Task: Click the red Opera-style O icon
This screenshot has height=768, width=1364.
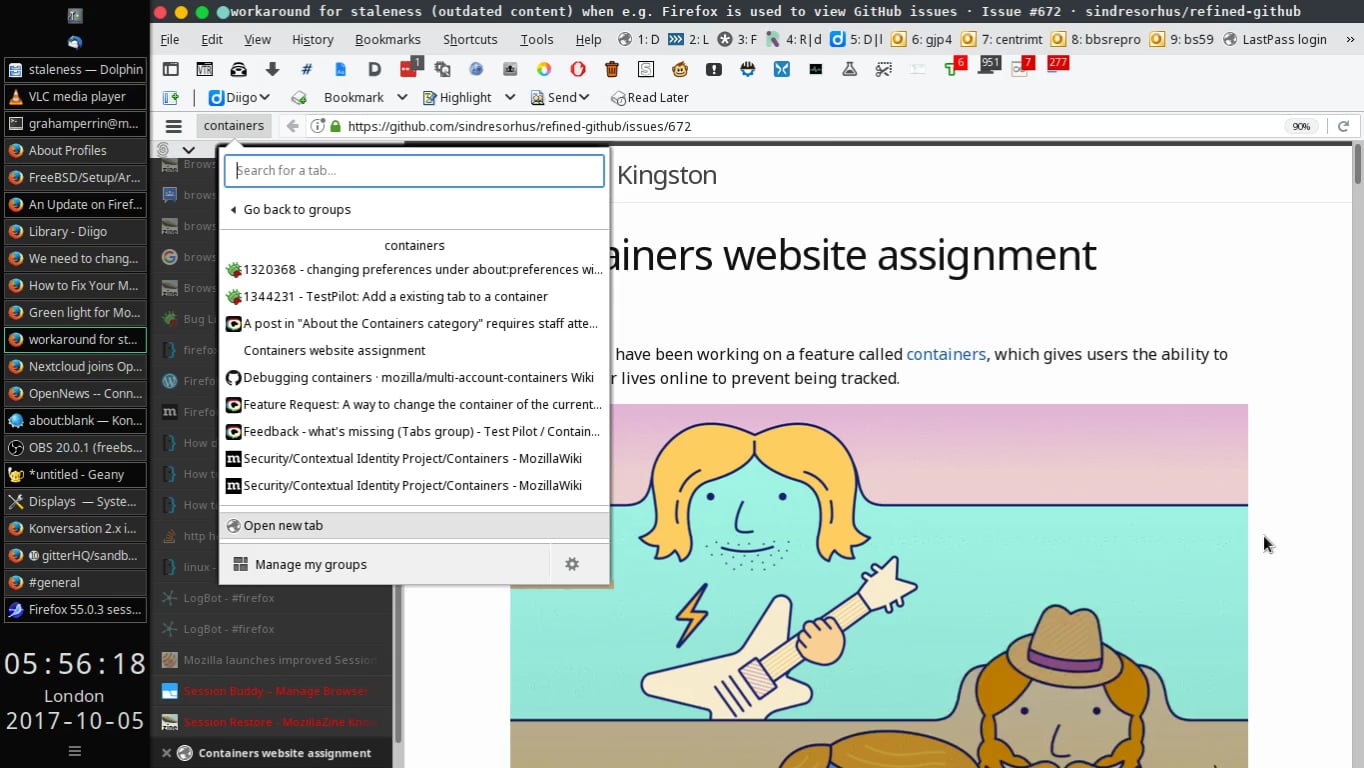Action: coord(578,69)
